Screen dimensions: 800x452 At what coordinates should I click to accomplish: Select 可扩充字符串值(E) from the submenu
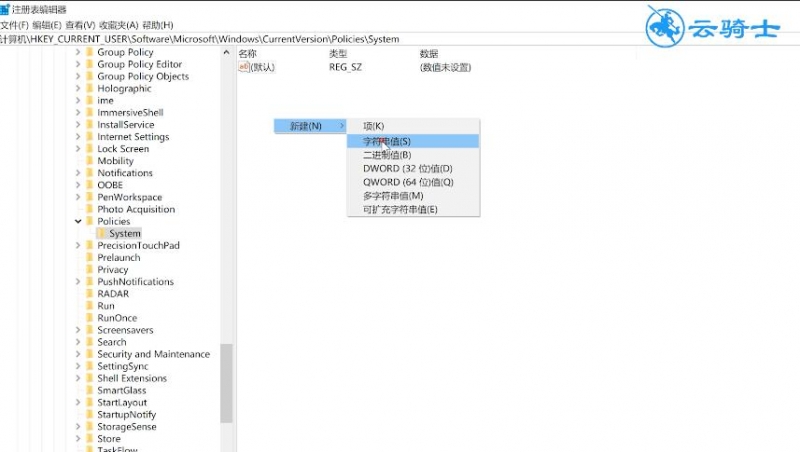pos(413,210)
